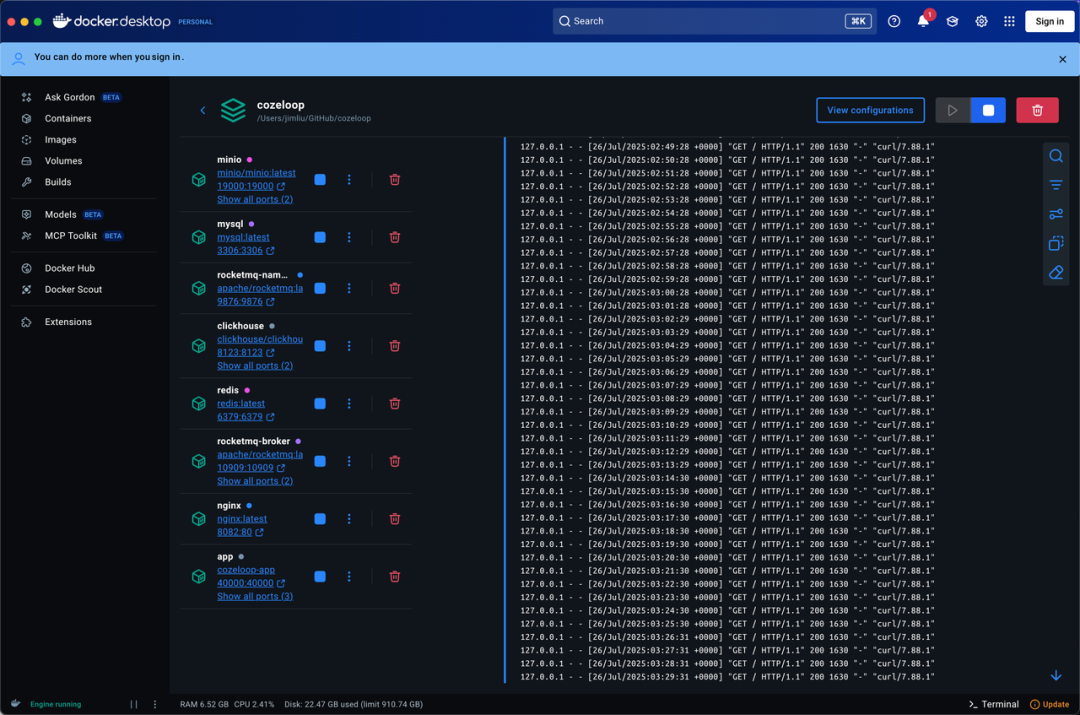Viewport: 1080px width, 715px height.
Task: Open Docker Hub section
Action: point(70,269)
